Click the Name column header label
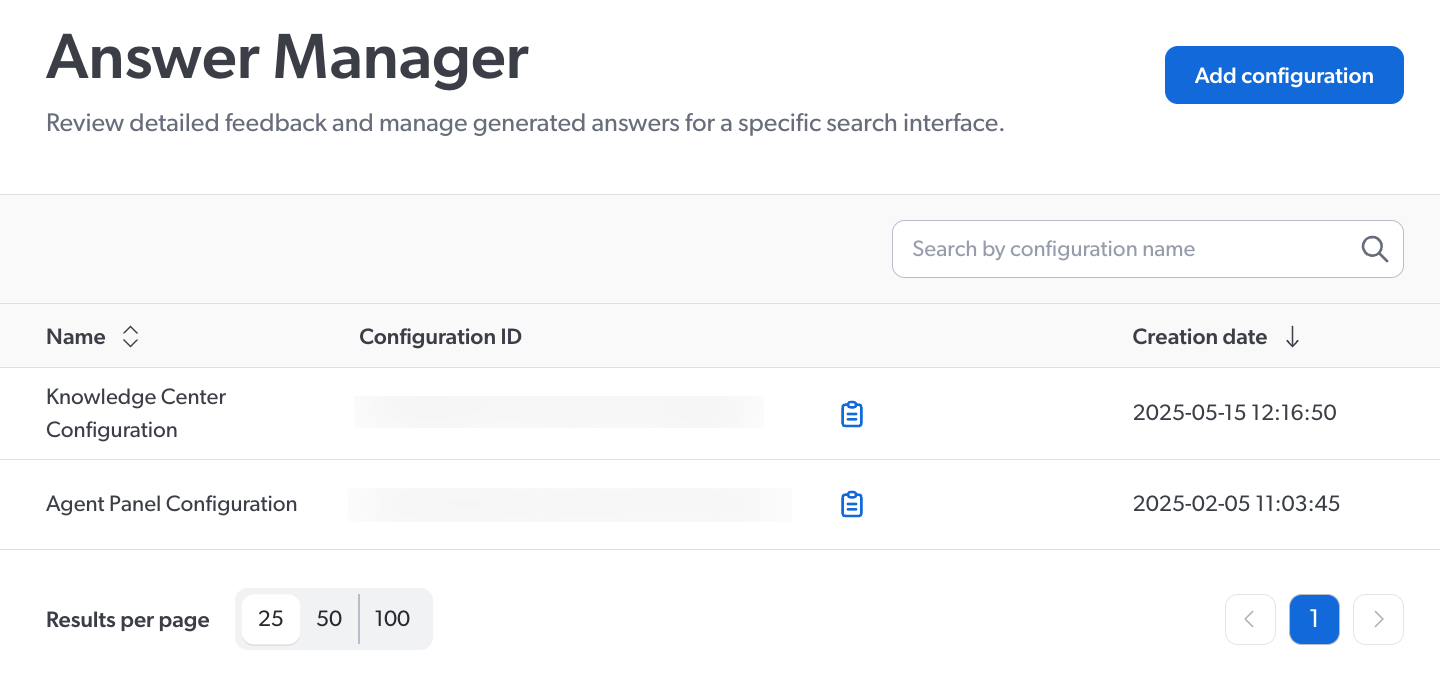Viewport: 1440px width, 678px height. click(76, 337)
